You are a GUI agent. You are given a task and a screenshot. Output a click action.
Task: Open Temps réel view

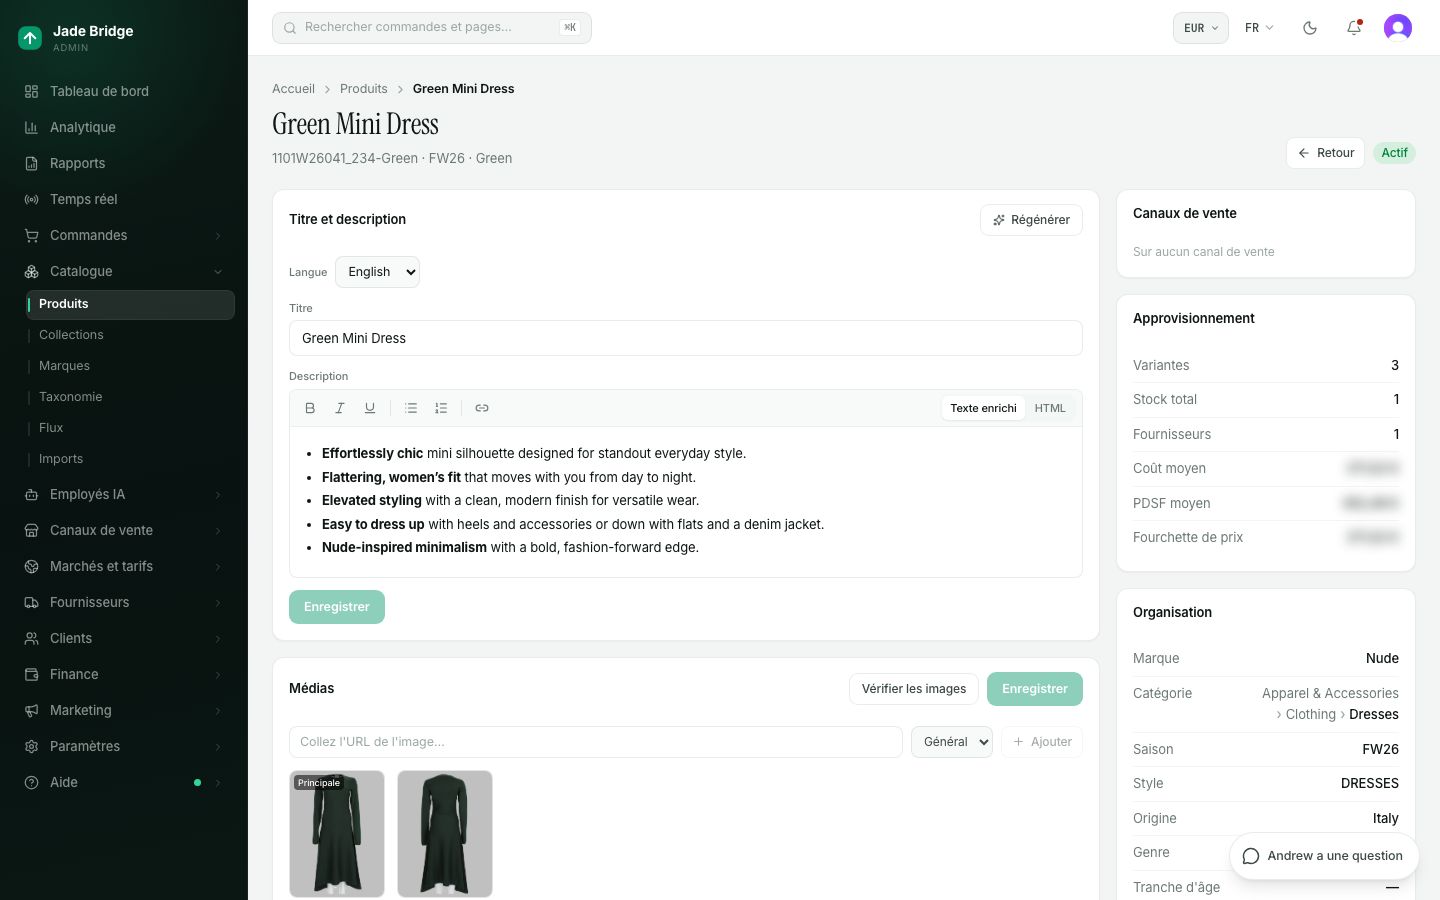coord(124,199)
